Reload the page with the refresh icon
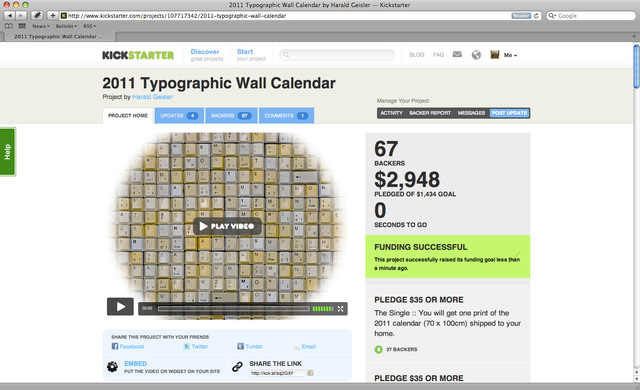 536,16
